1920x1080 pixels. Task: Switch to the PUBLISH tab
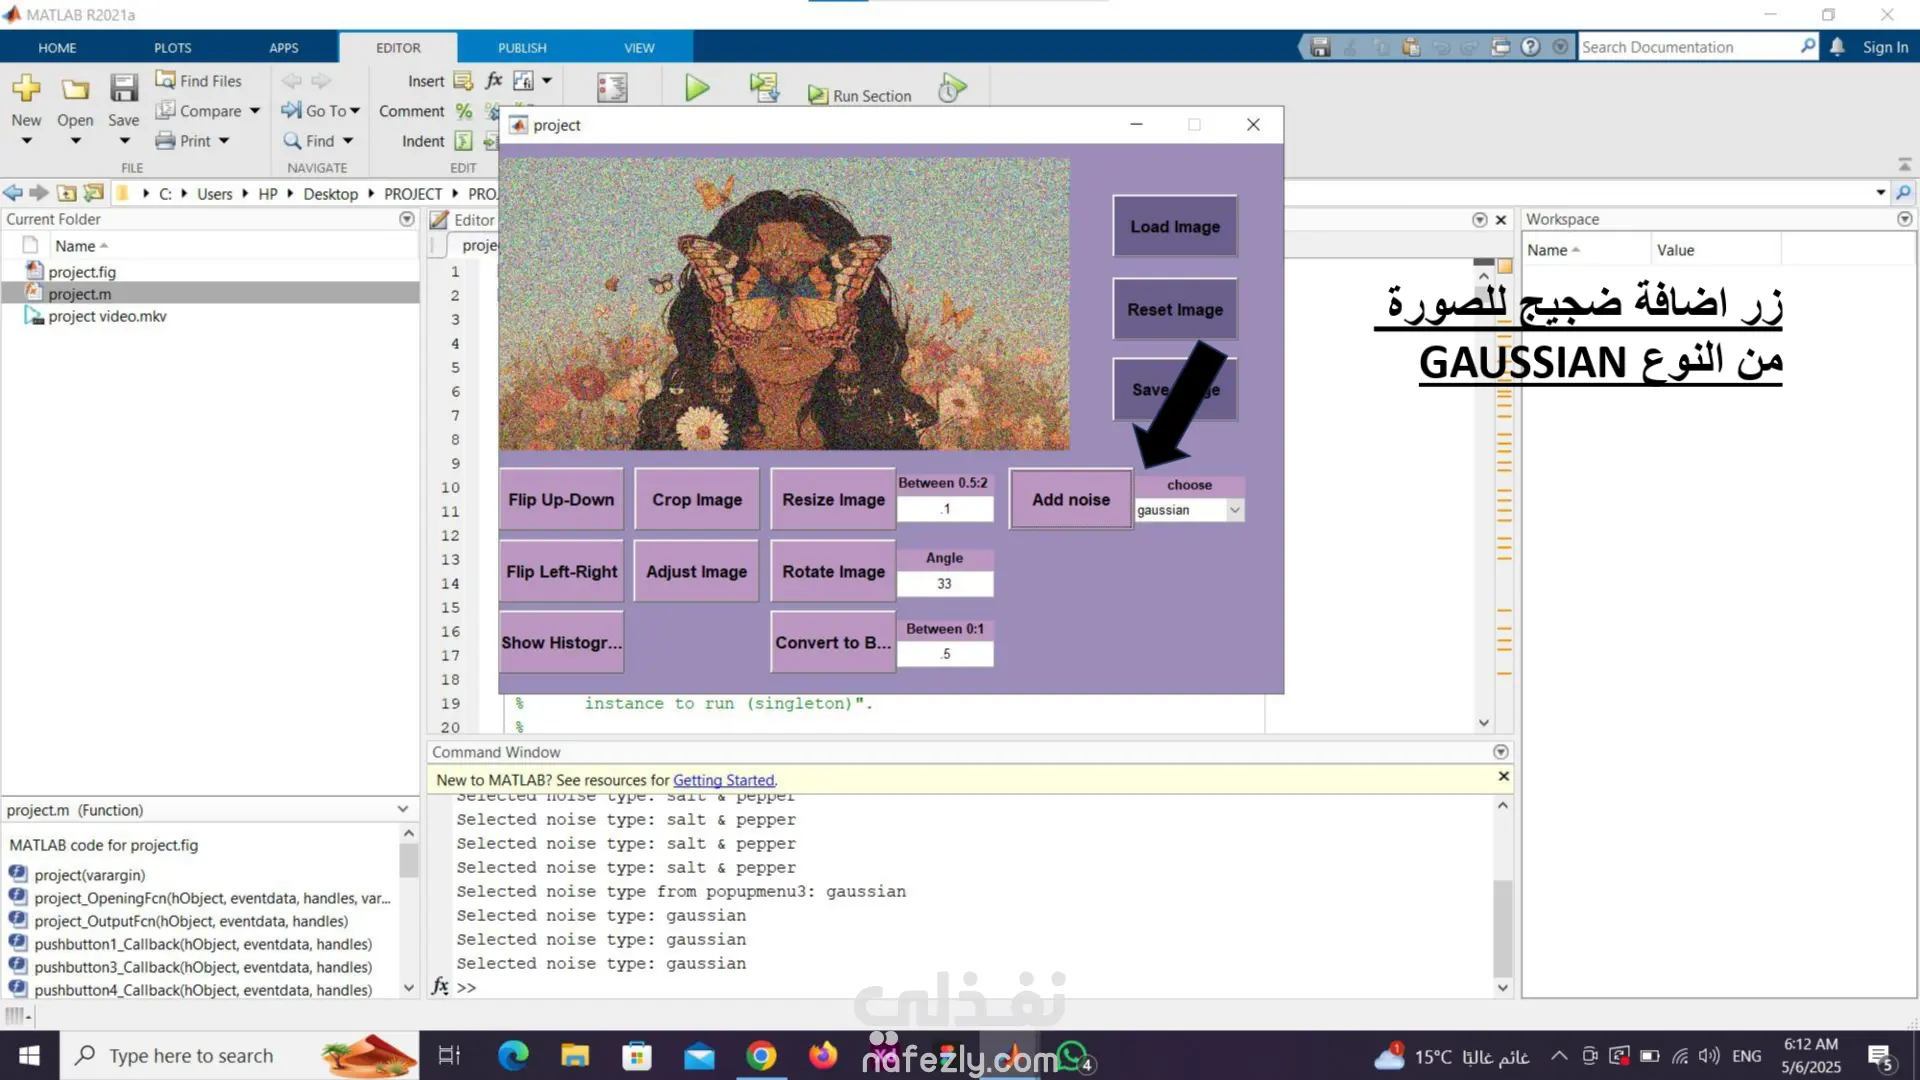(522, 47)
